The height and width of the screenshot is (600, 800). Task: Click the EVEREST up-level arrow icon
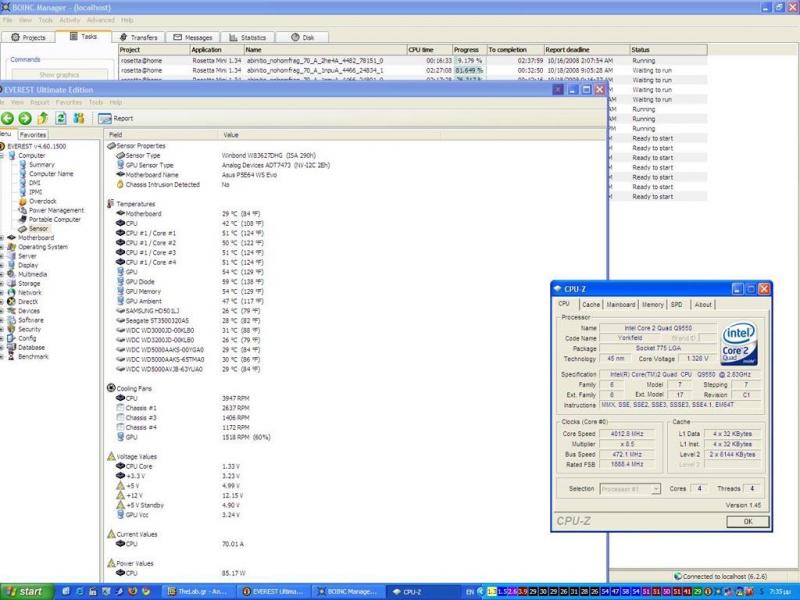point(42,118)
